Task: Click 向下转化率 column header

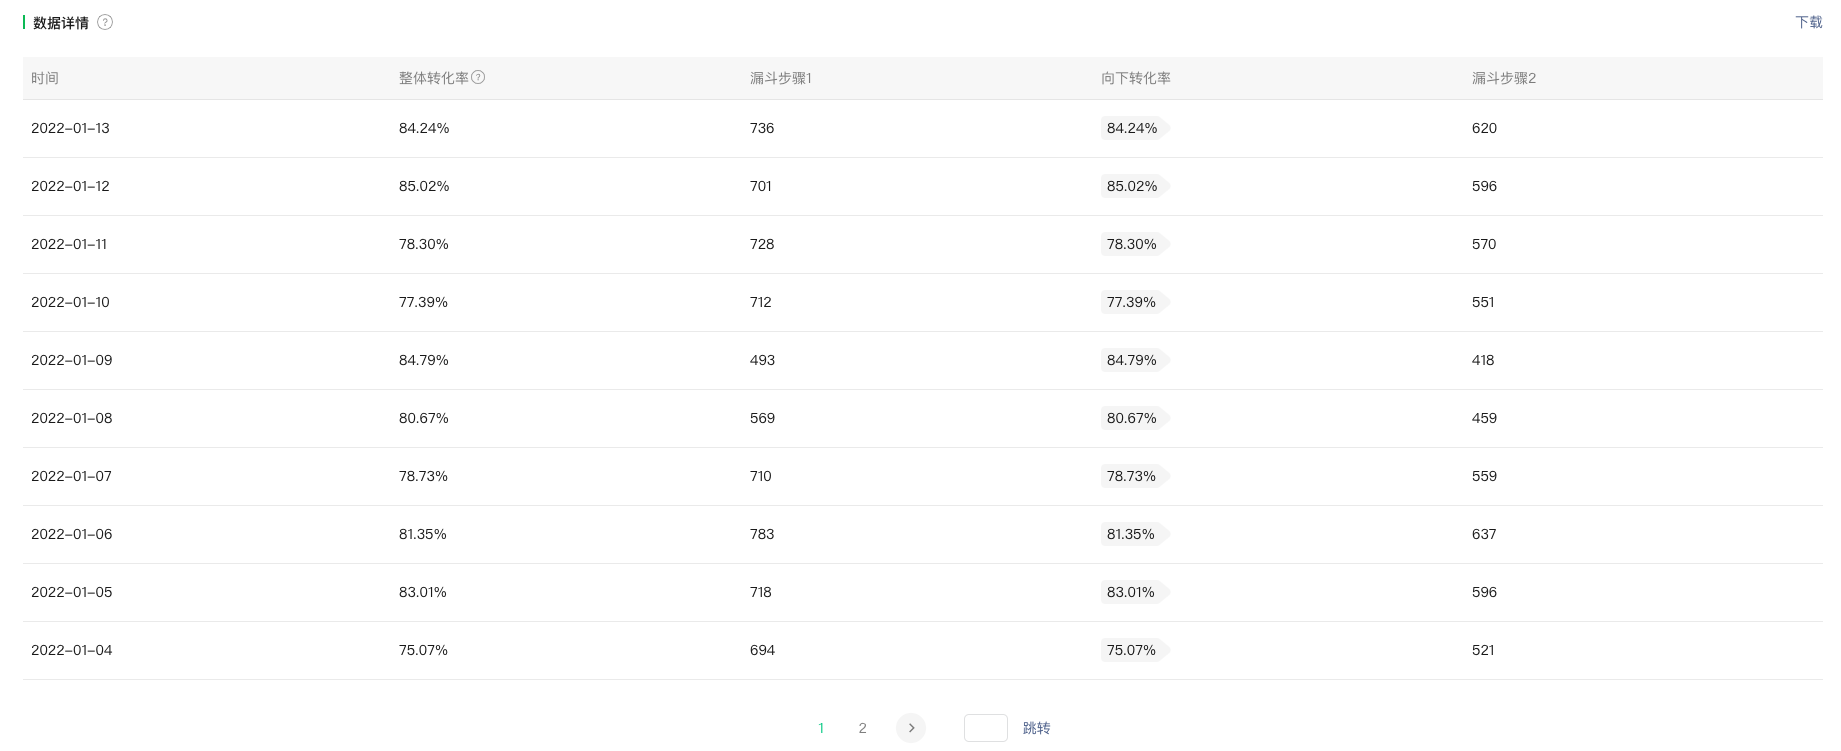Action: [1135, 78]
